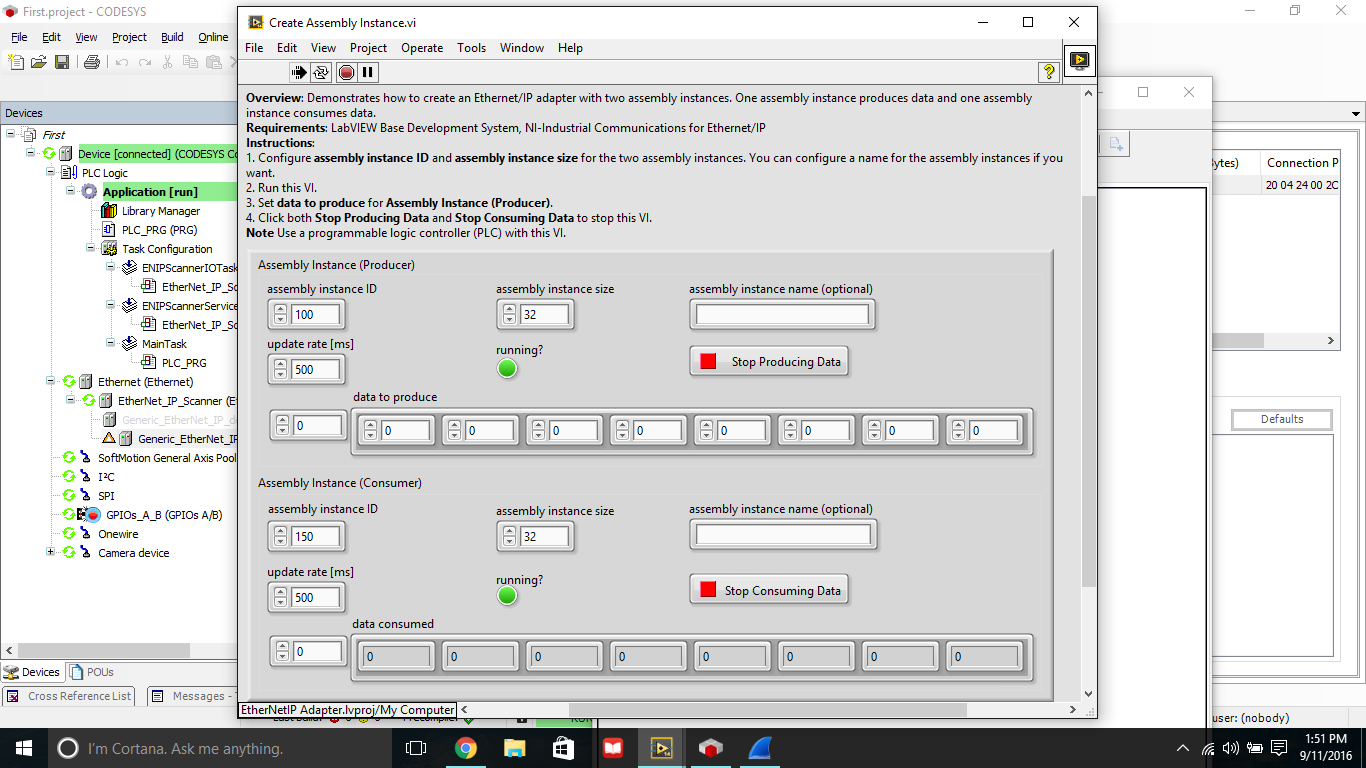
Task: Open the Tools menu in LabVIEW
Action: (472, 48)
